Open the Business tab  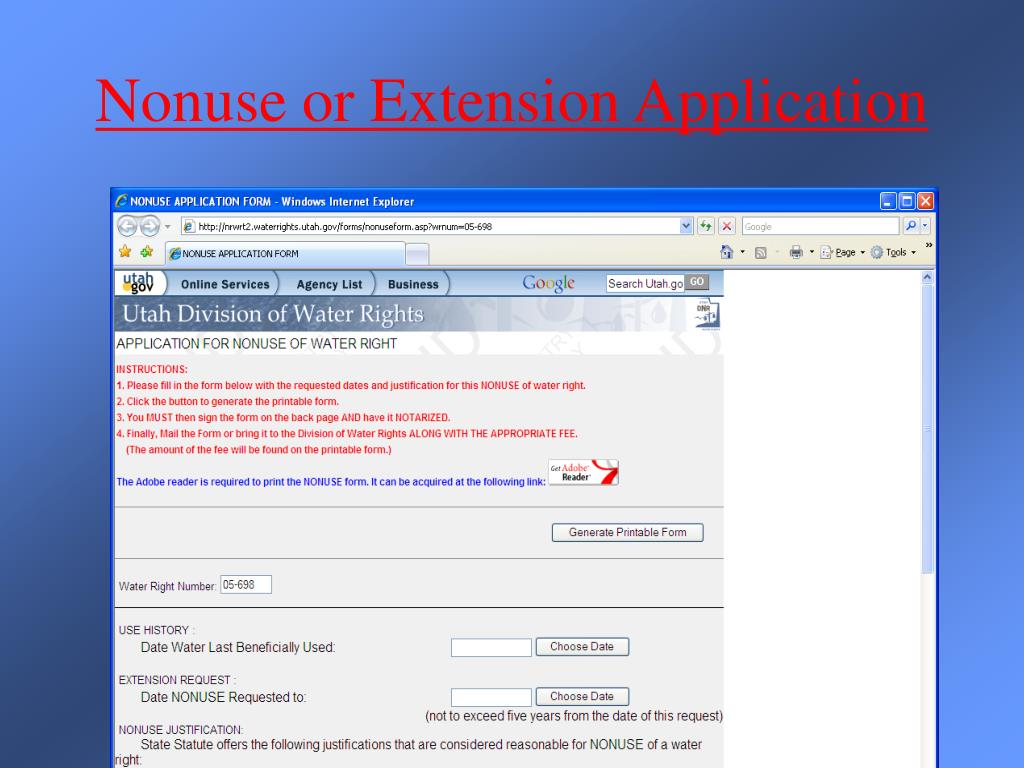(413, 284)
